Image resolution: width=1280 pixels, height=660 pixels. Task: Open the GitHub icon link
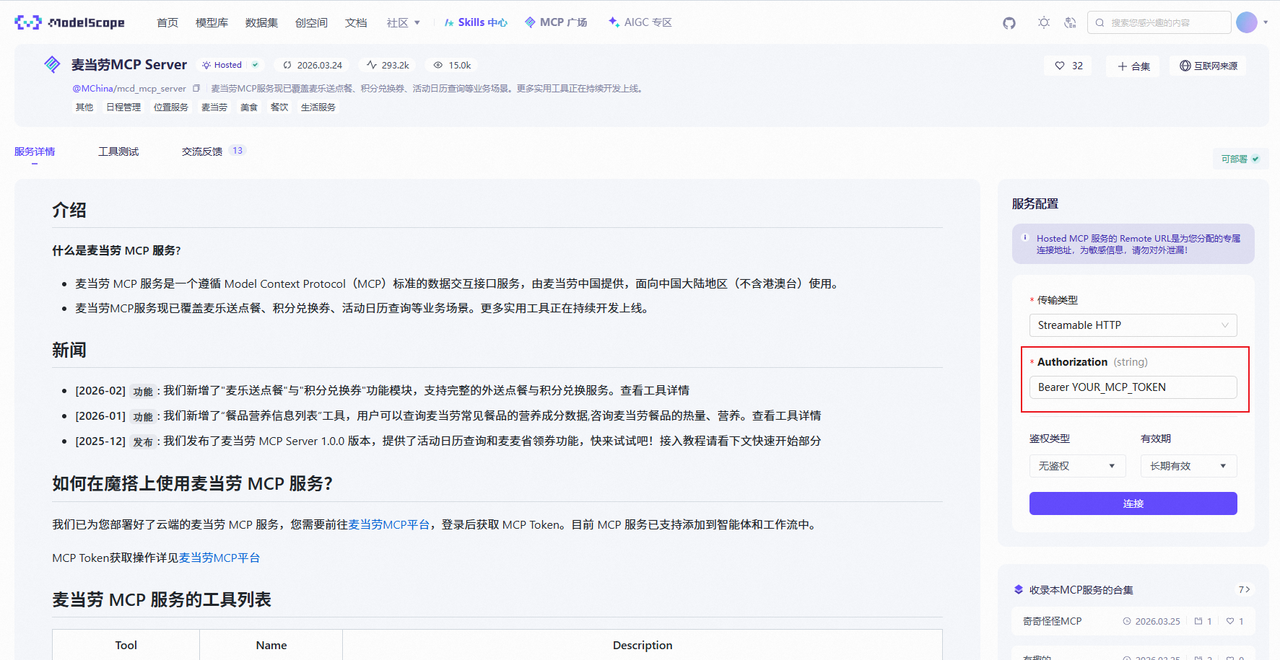(1009, 23)
